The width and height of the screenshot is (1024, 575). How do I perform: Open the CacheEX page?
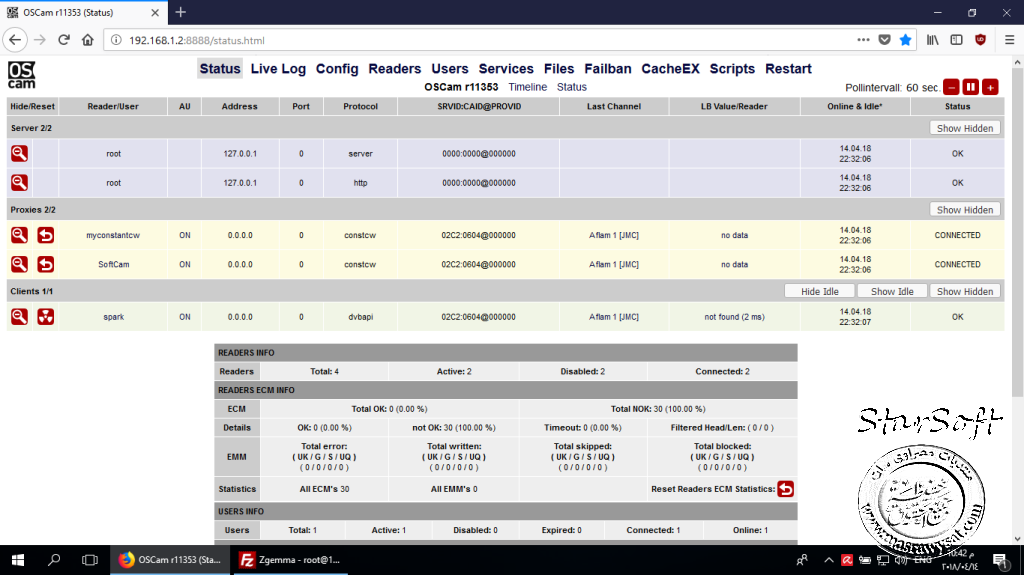[x=670, y=69]
